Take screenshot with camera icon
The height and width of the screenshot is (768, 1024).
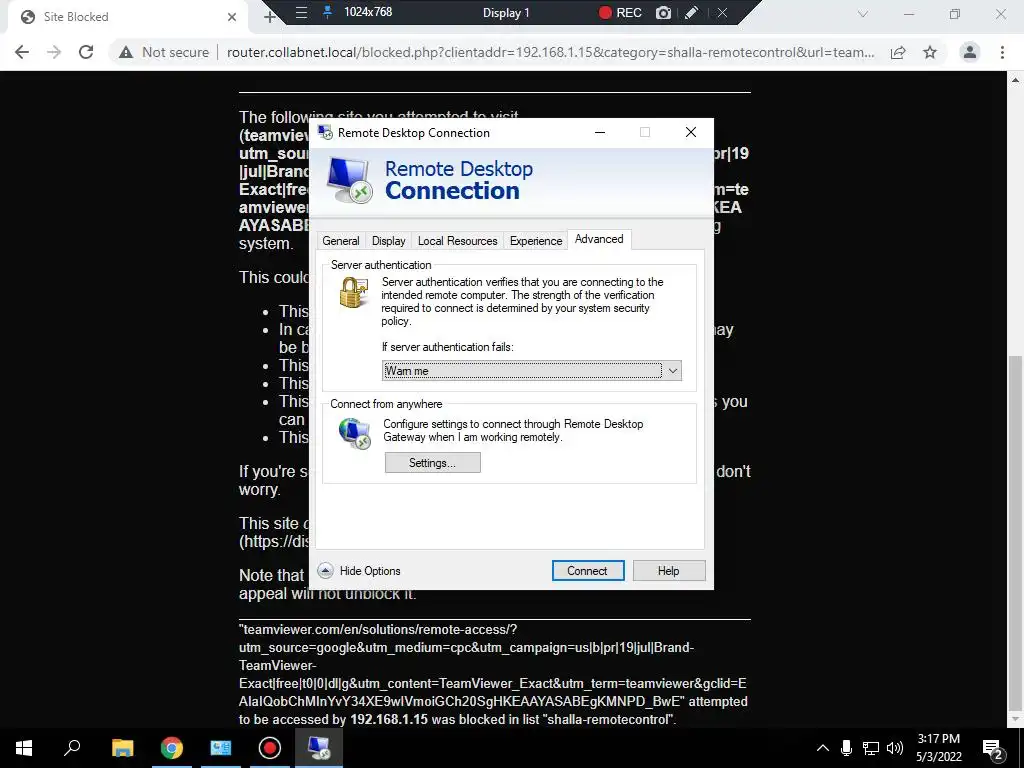663,12
